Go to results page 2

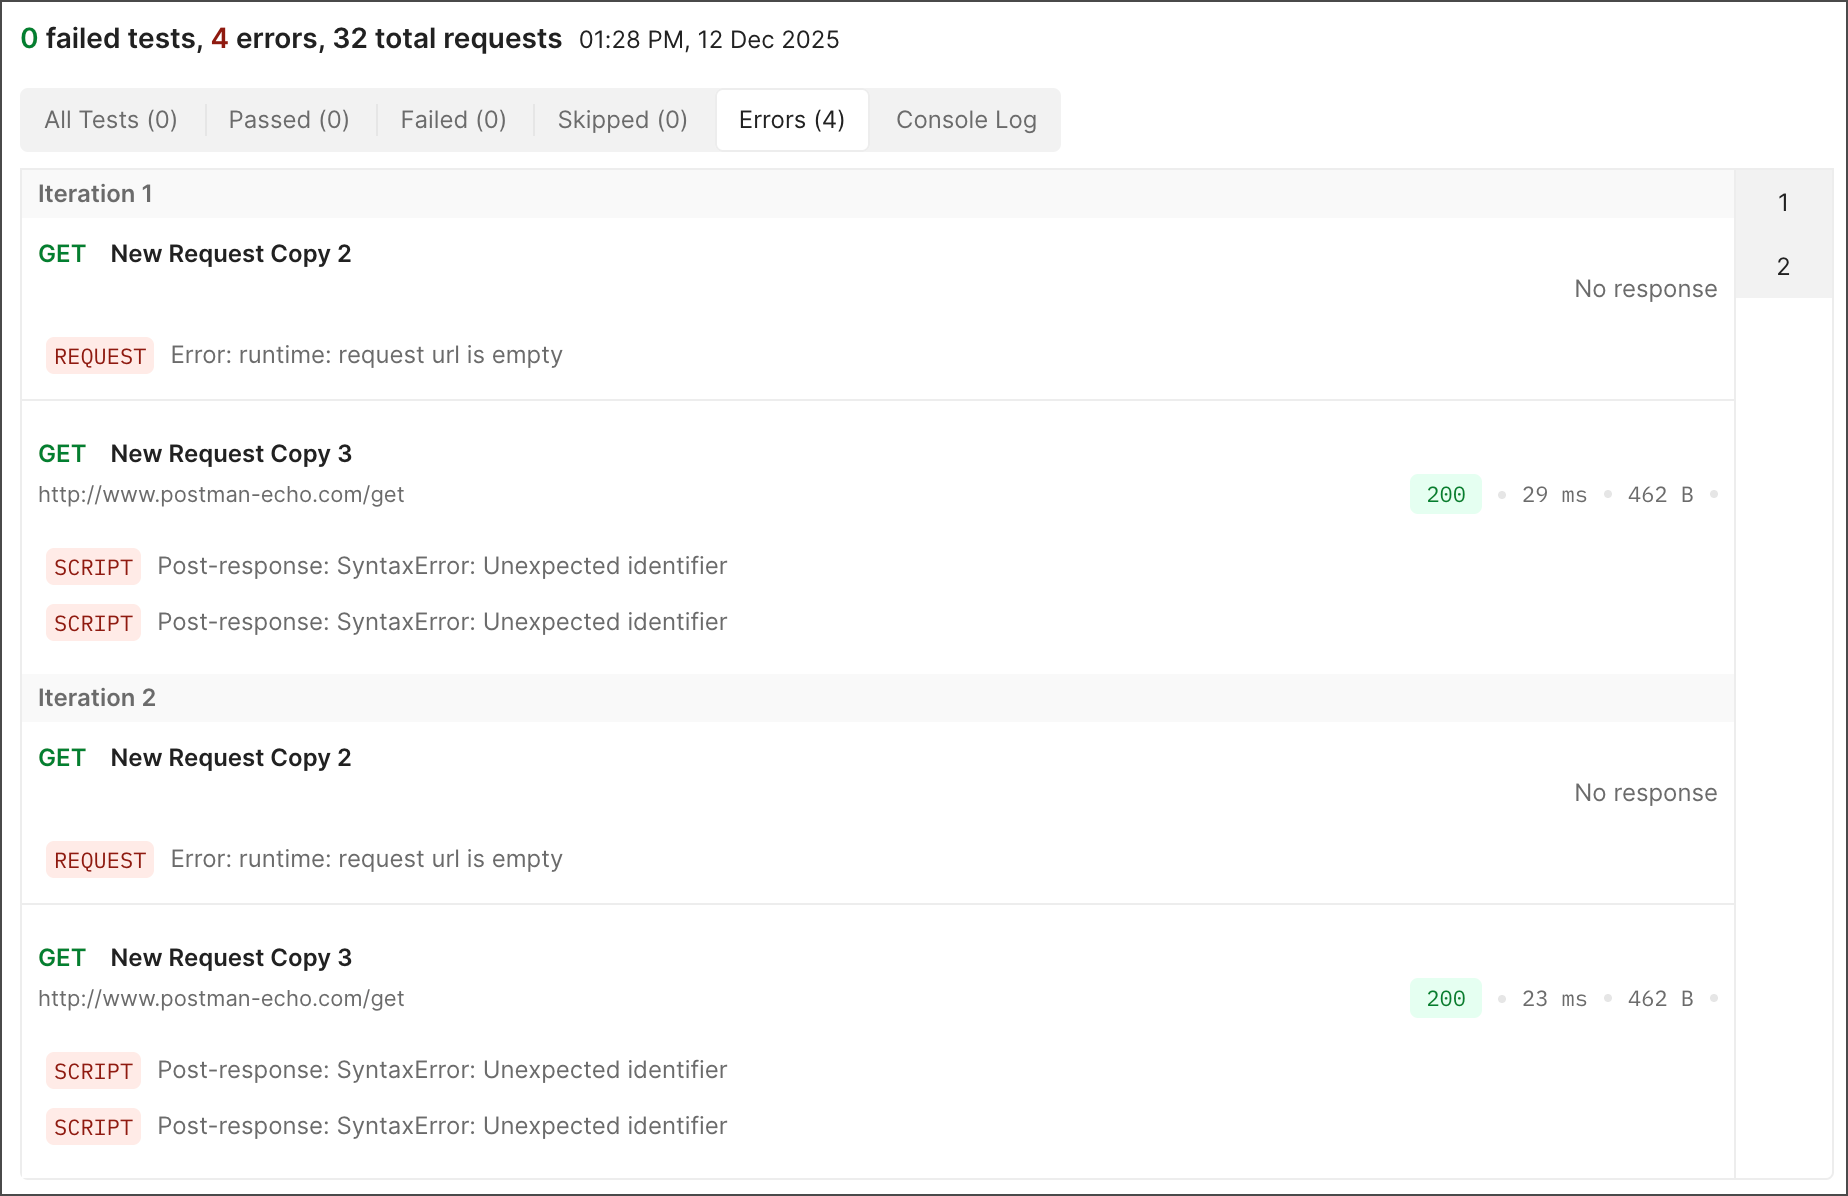(x=1784, y=265)
